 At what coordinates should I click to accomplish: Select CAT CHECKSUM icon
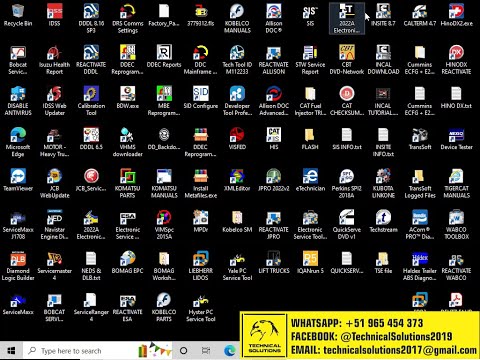[x=347, y=101]
